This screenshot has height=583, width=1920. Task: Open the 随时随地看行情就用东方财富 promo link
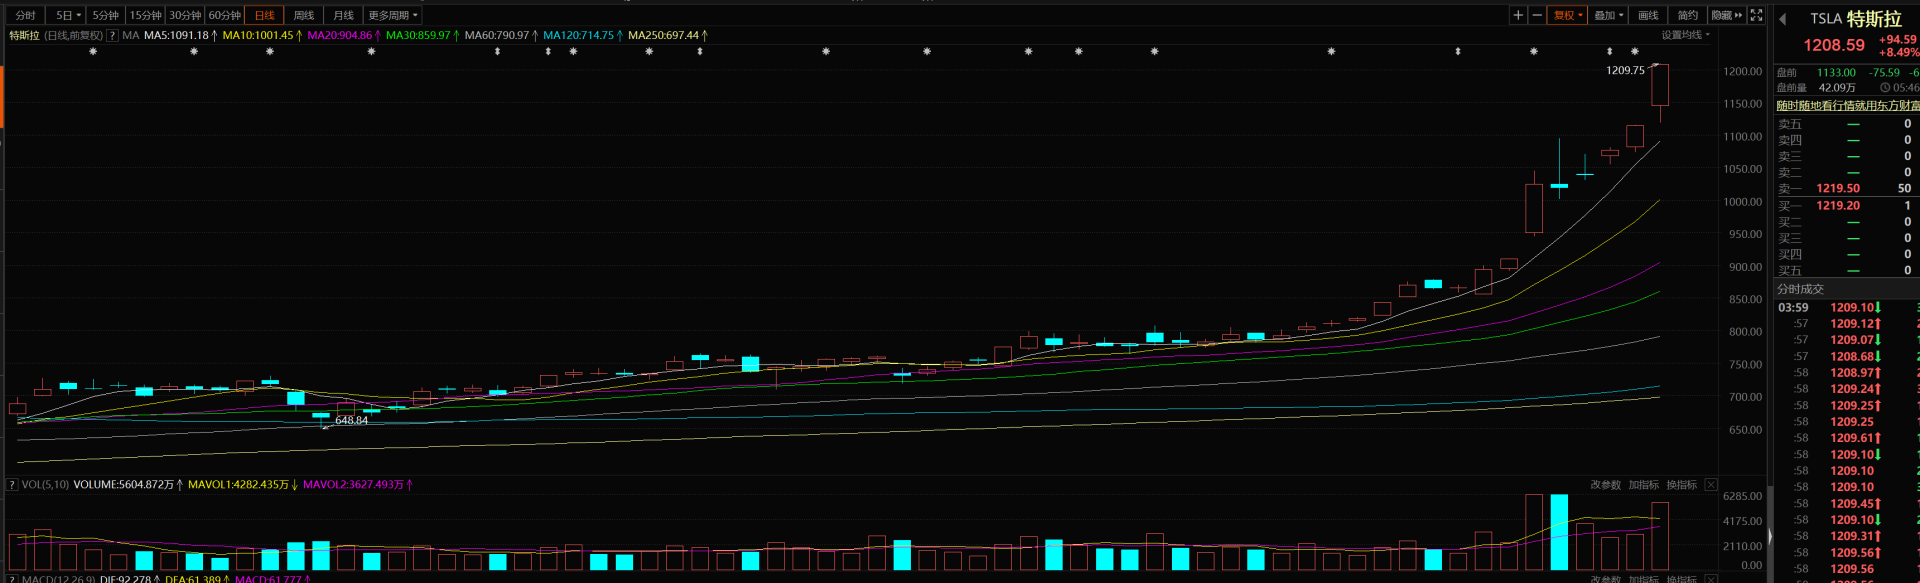(1848, 105)
